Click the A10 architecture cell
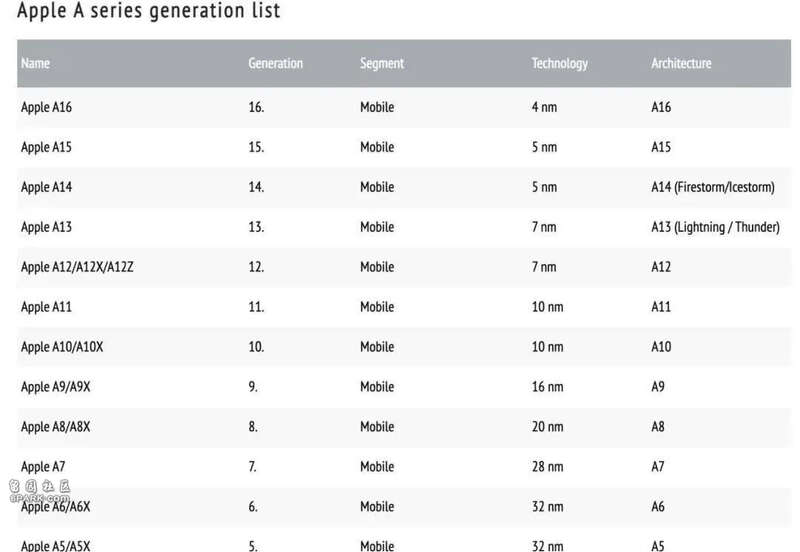The height and width of the screenshot is (552, 800). 661,346
